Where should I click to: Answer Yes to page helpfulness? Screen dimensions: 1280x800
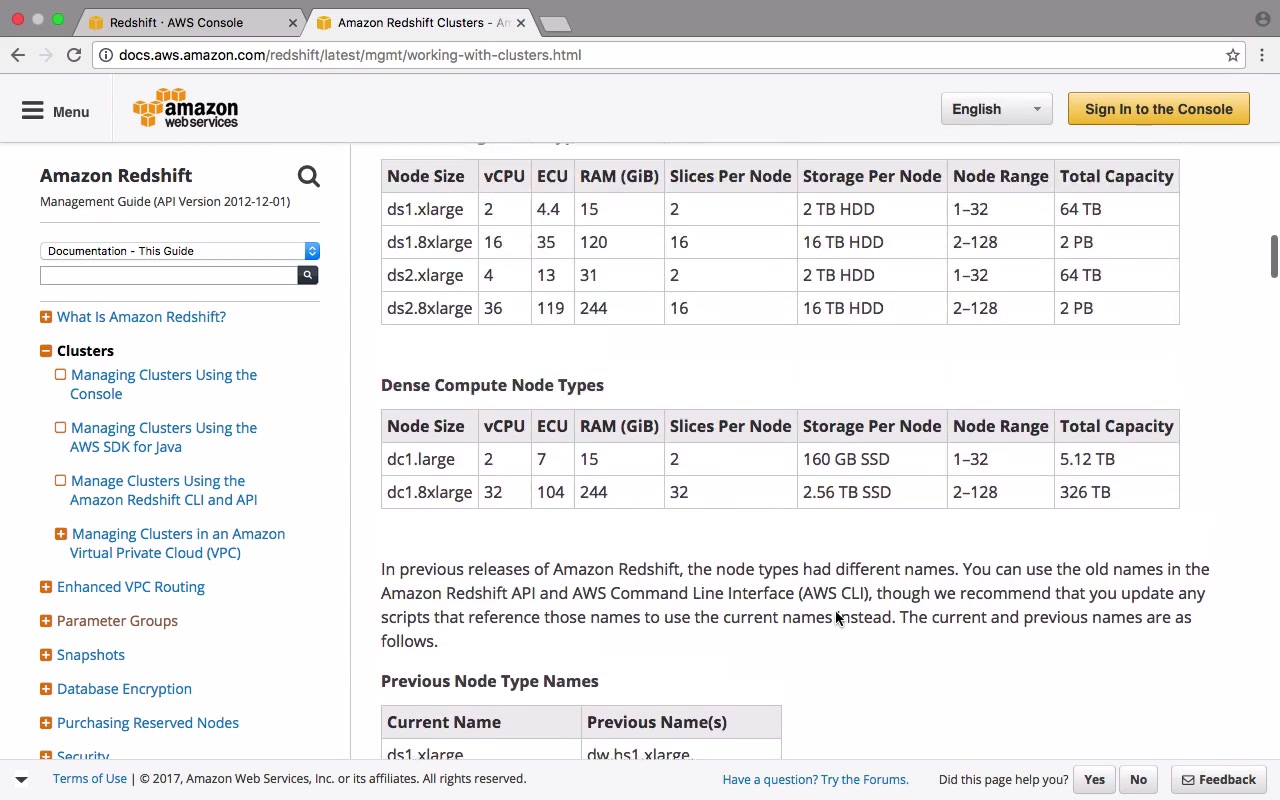[1094, 779]
